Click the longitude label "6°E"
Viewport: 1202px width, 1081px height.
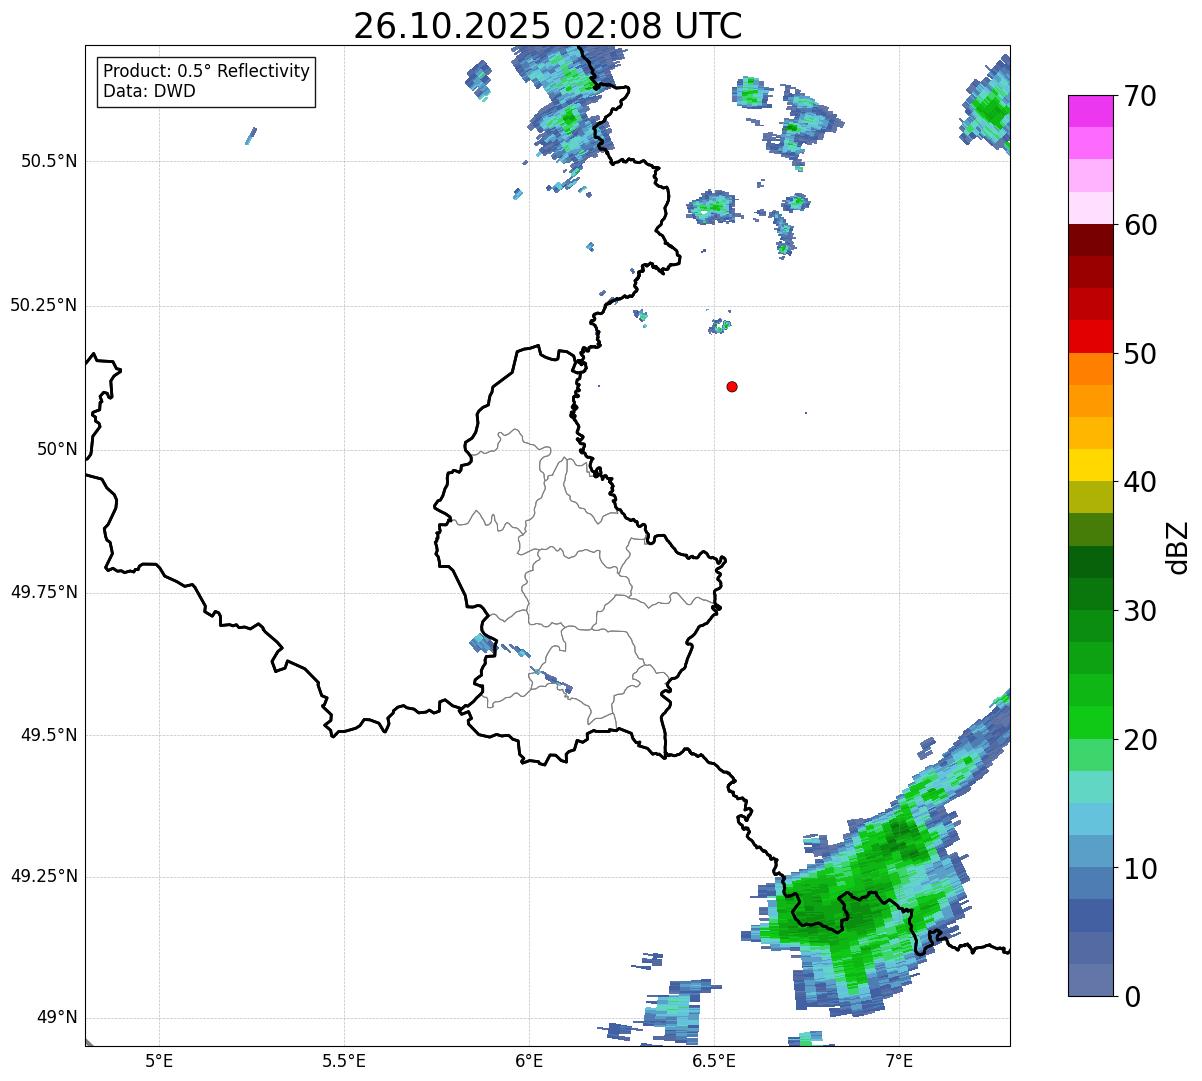pos(529,1061)
